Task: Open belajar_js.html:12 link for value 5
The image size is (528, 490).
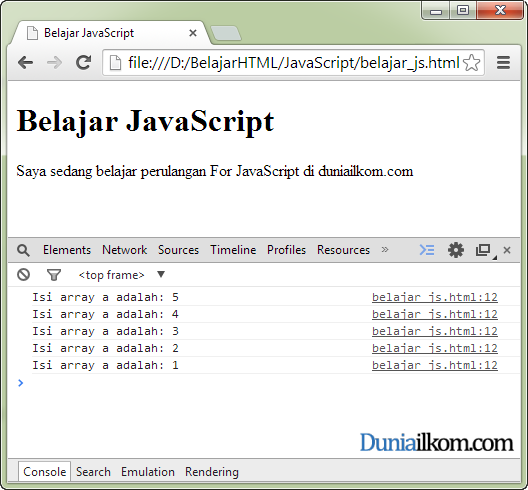Action: pos(435,297)
